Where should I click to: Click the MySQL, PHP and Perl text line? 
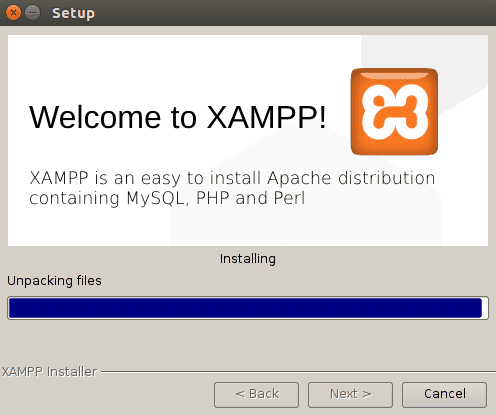point(167,198)
